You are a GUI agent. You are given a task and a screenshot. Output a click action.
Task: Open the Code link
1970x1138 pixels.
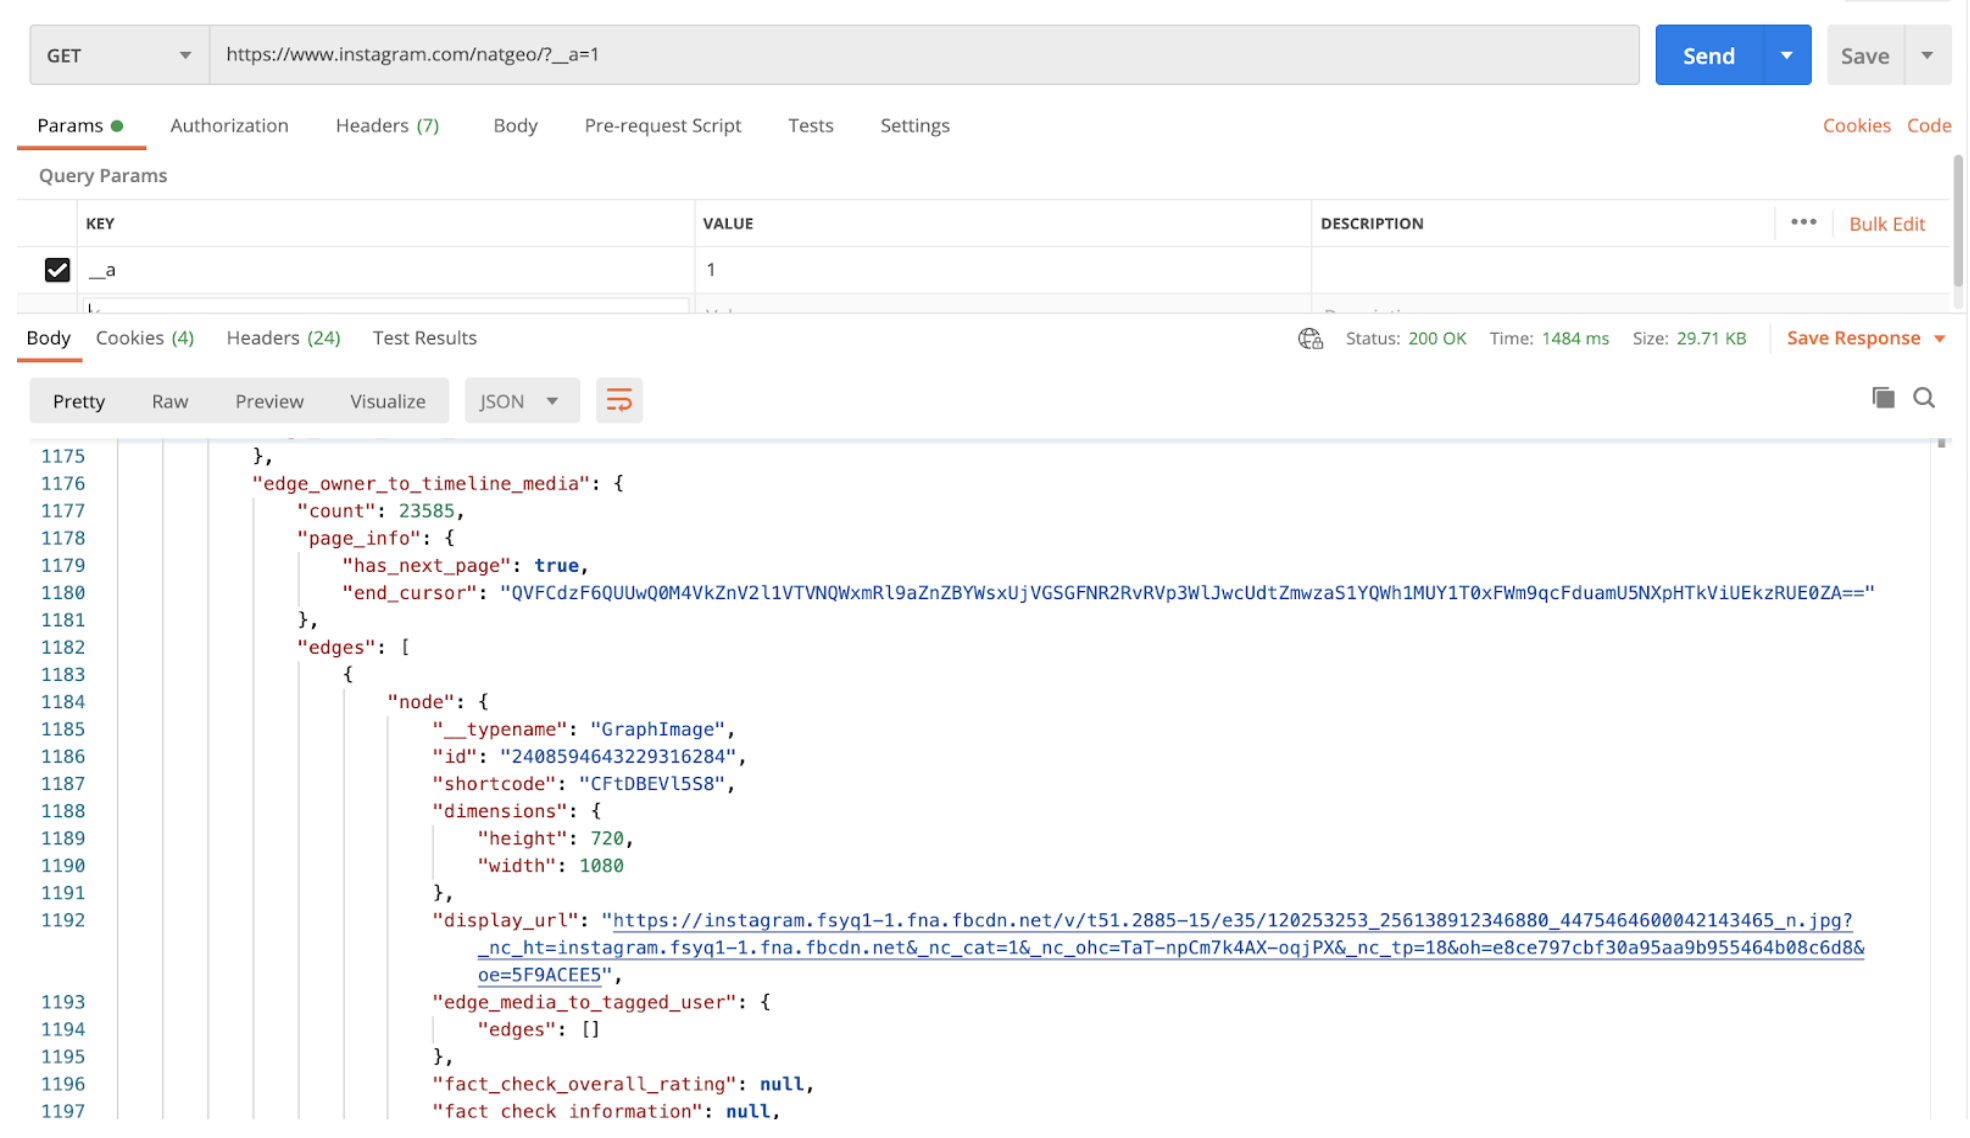(x=1929, y=126)
